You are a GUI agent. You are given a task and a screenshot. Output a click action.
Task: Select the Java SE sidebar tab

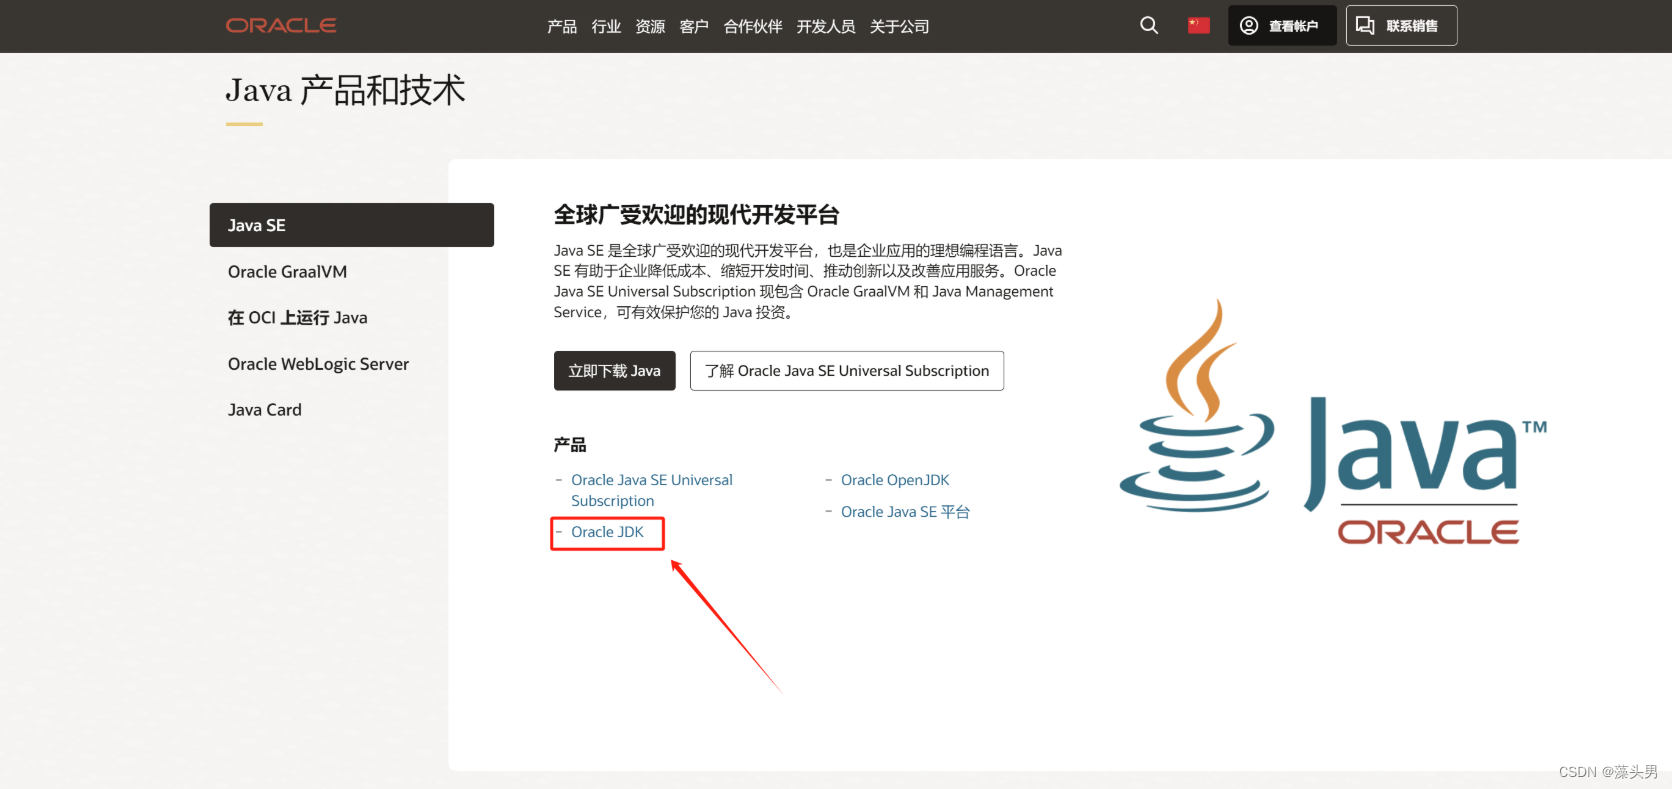tap(352, 225)
